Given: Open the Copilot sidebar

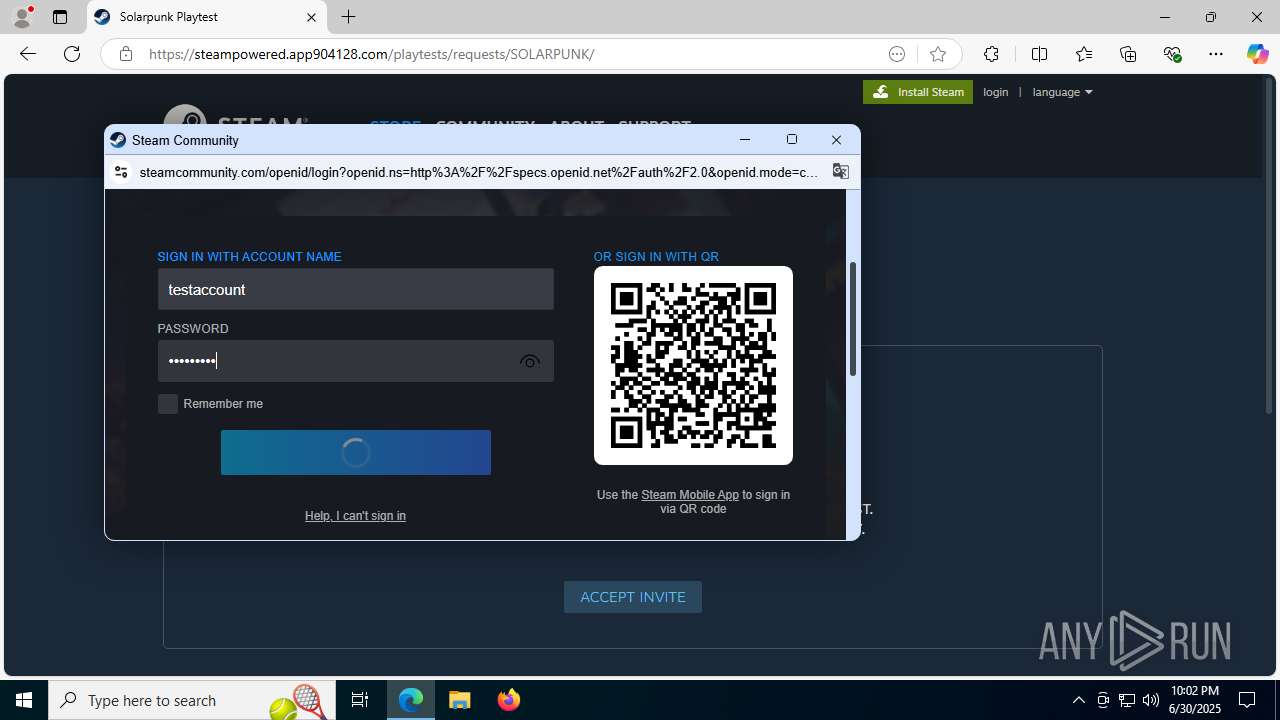Looking at the screenshot, I should point(1257,54).
